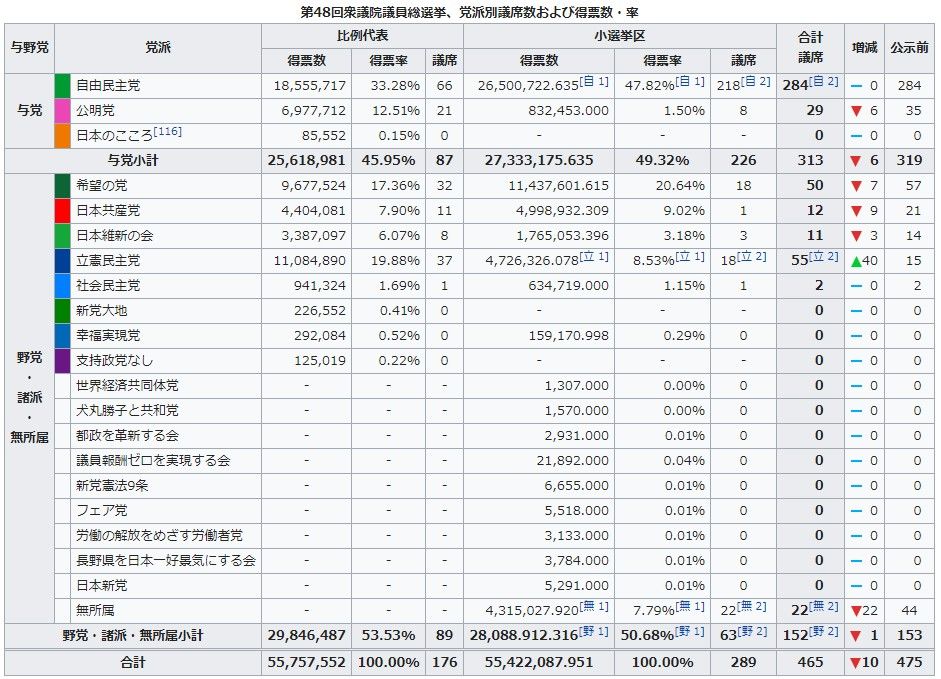The height and width of the screenshot is (679, 941).
Task: Click the 公明党 pink color swatch
Action: coord(62,110)
